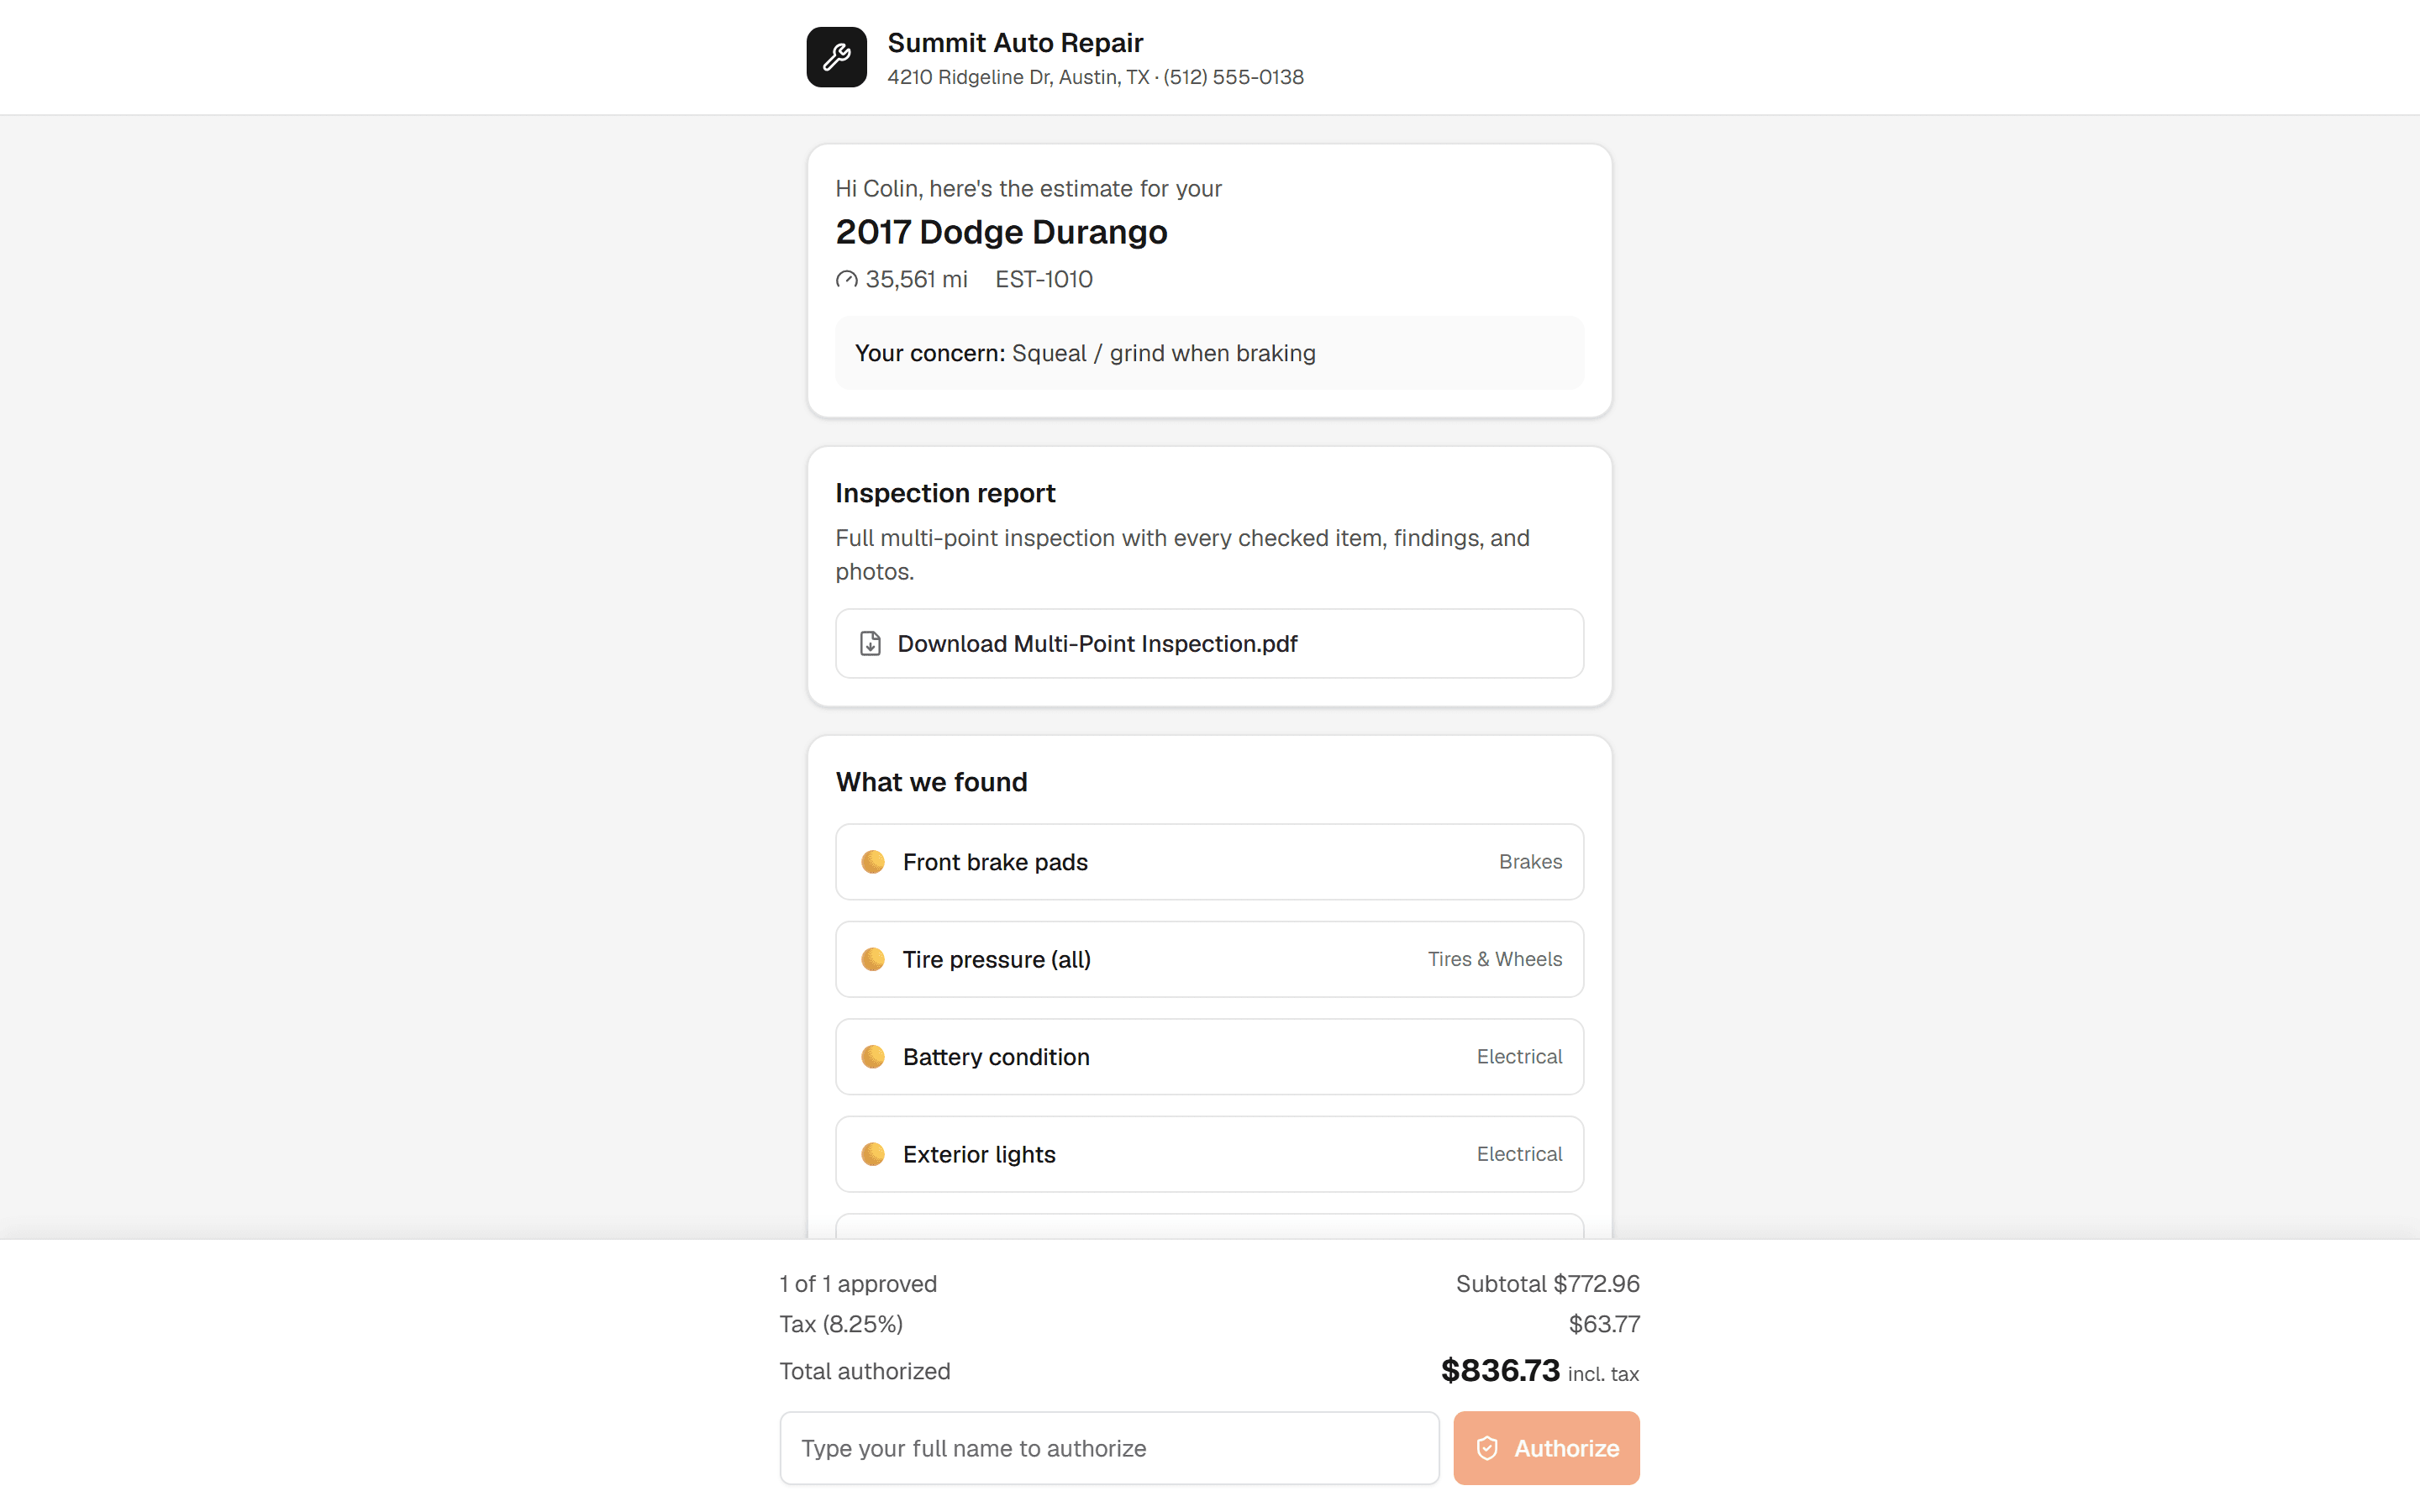Click the PDF download file icon

click(x=870, y=643)
